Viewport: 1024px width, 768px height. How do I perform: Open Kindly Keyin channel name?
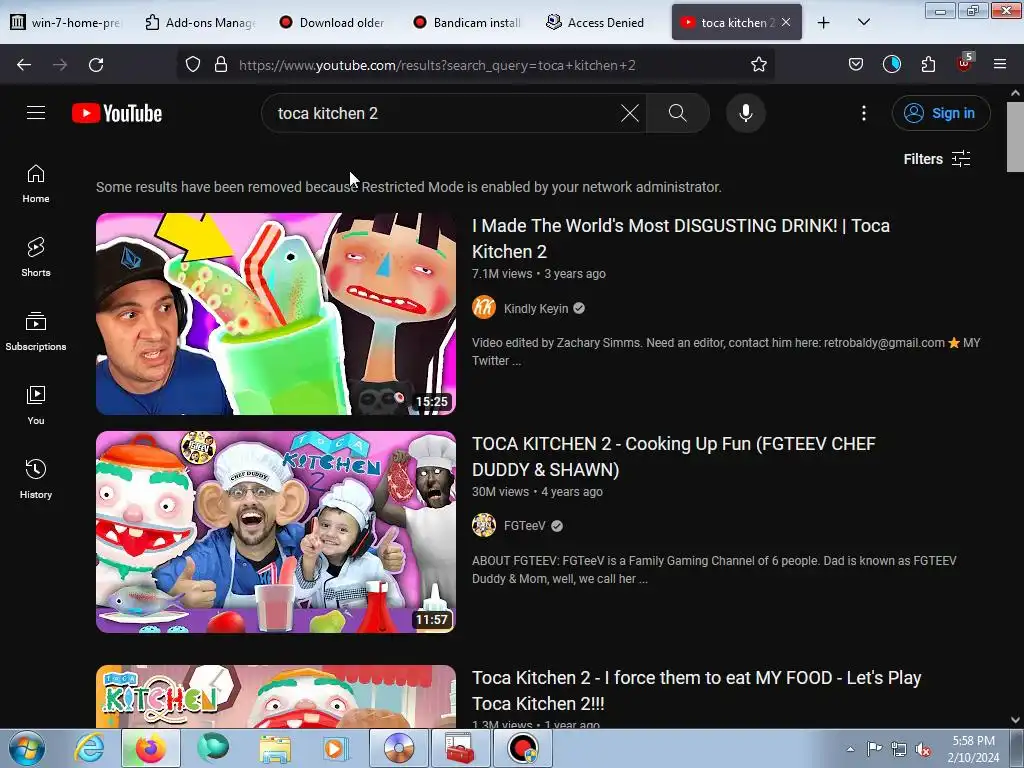536,309
